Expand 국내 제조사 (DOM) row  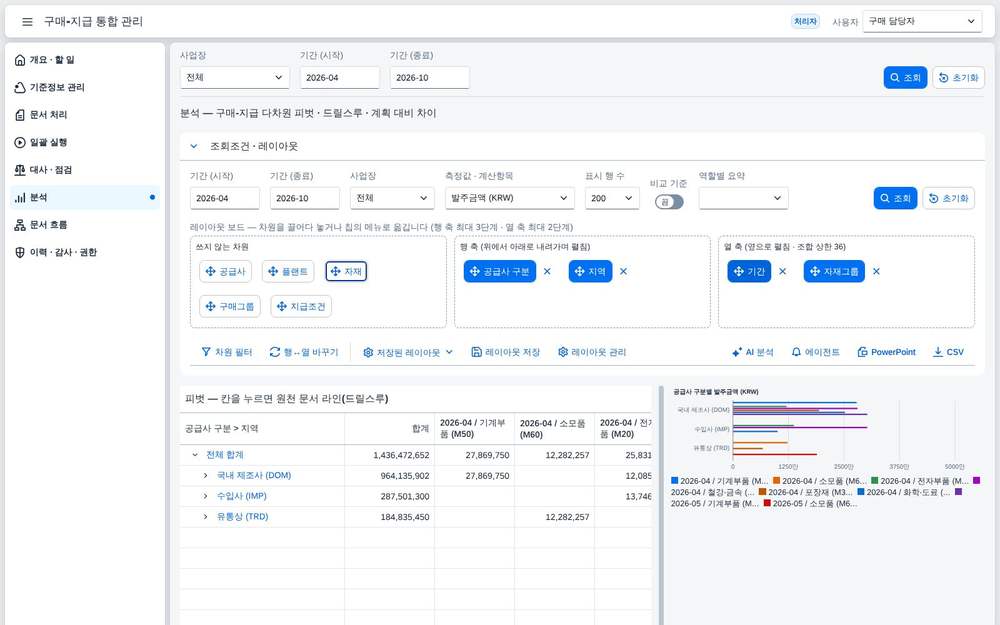205,476
